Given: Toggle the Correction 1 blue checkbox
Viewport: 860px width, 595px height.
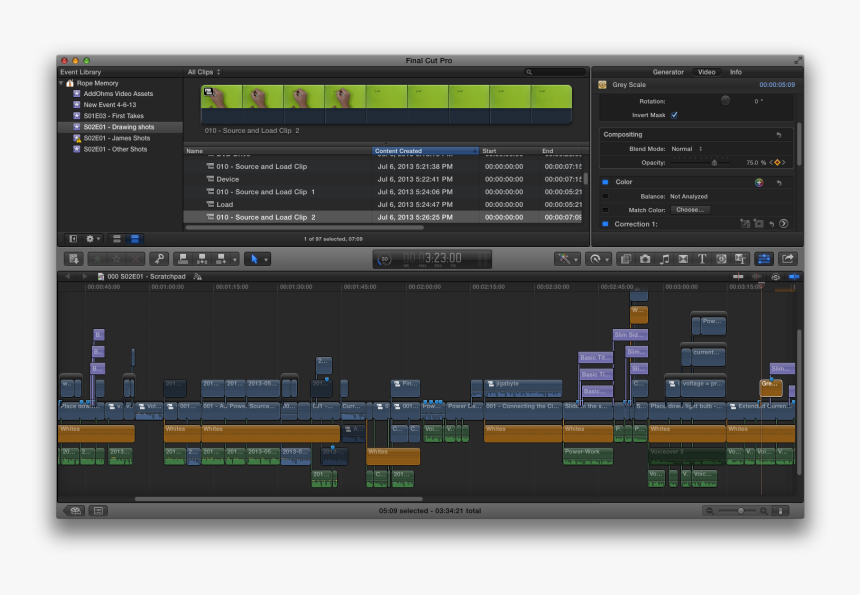Looking at the screenshot, I should point(606,224).
